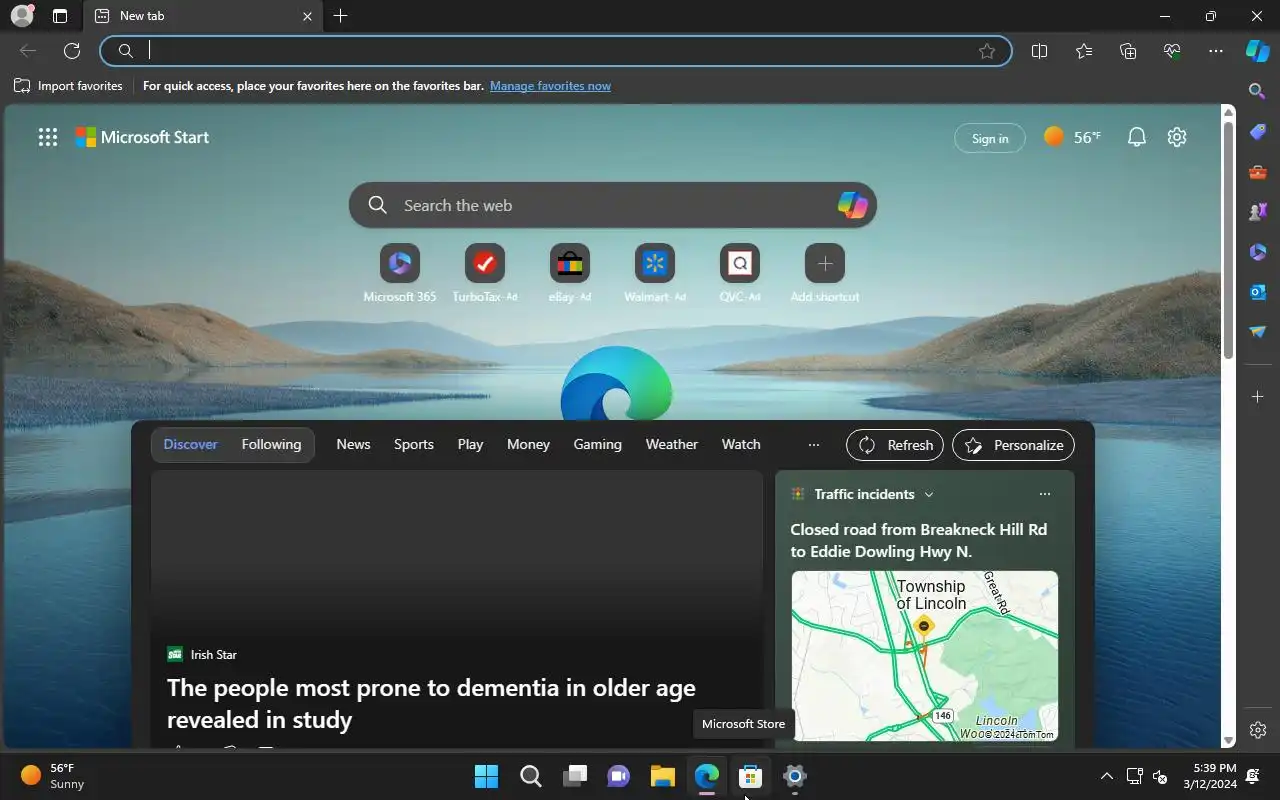Screen dimensions: 1280x800
Task: Open Settings and more ellipsis
Action: [x=1216, y=51]
